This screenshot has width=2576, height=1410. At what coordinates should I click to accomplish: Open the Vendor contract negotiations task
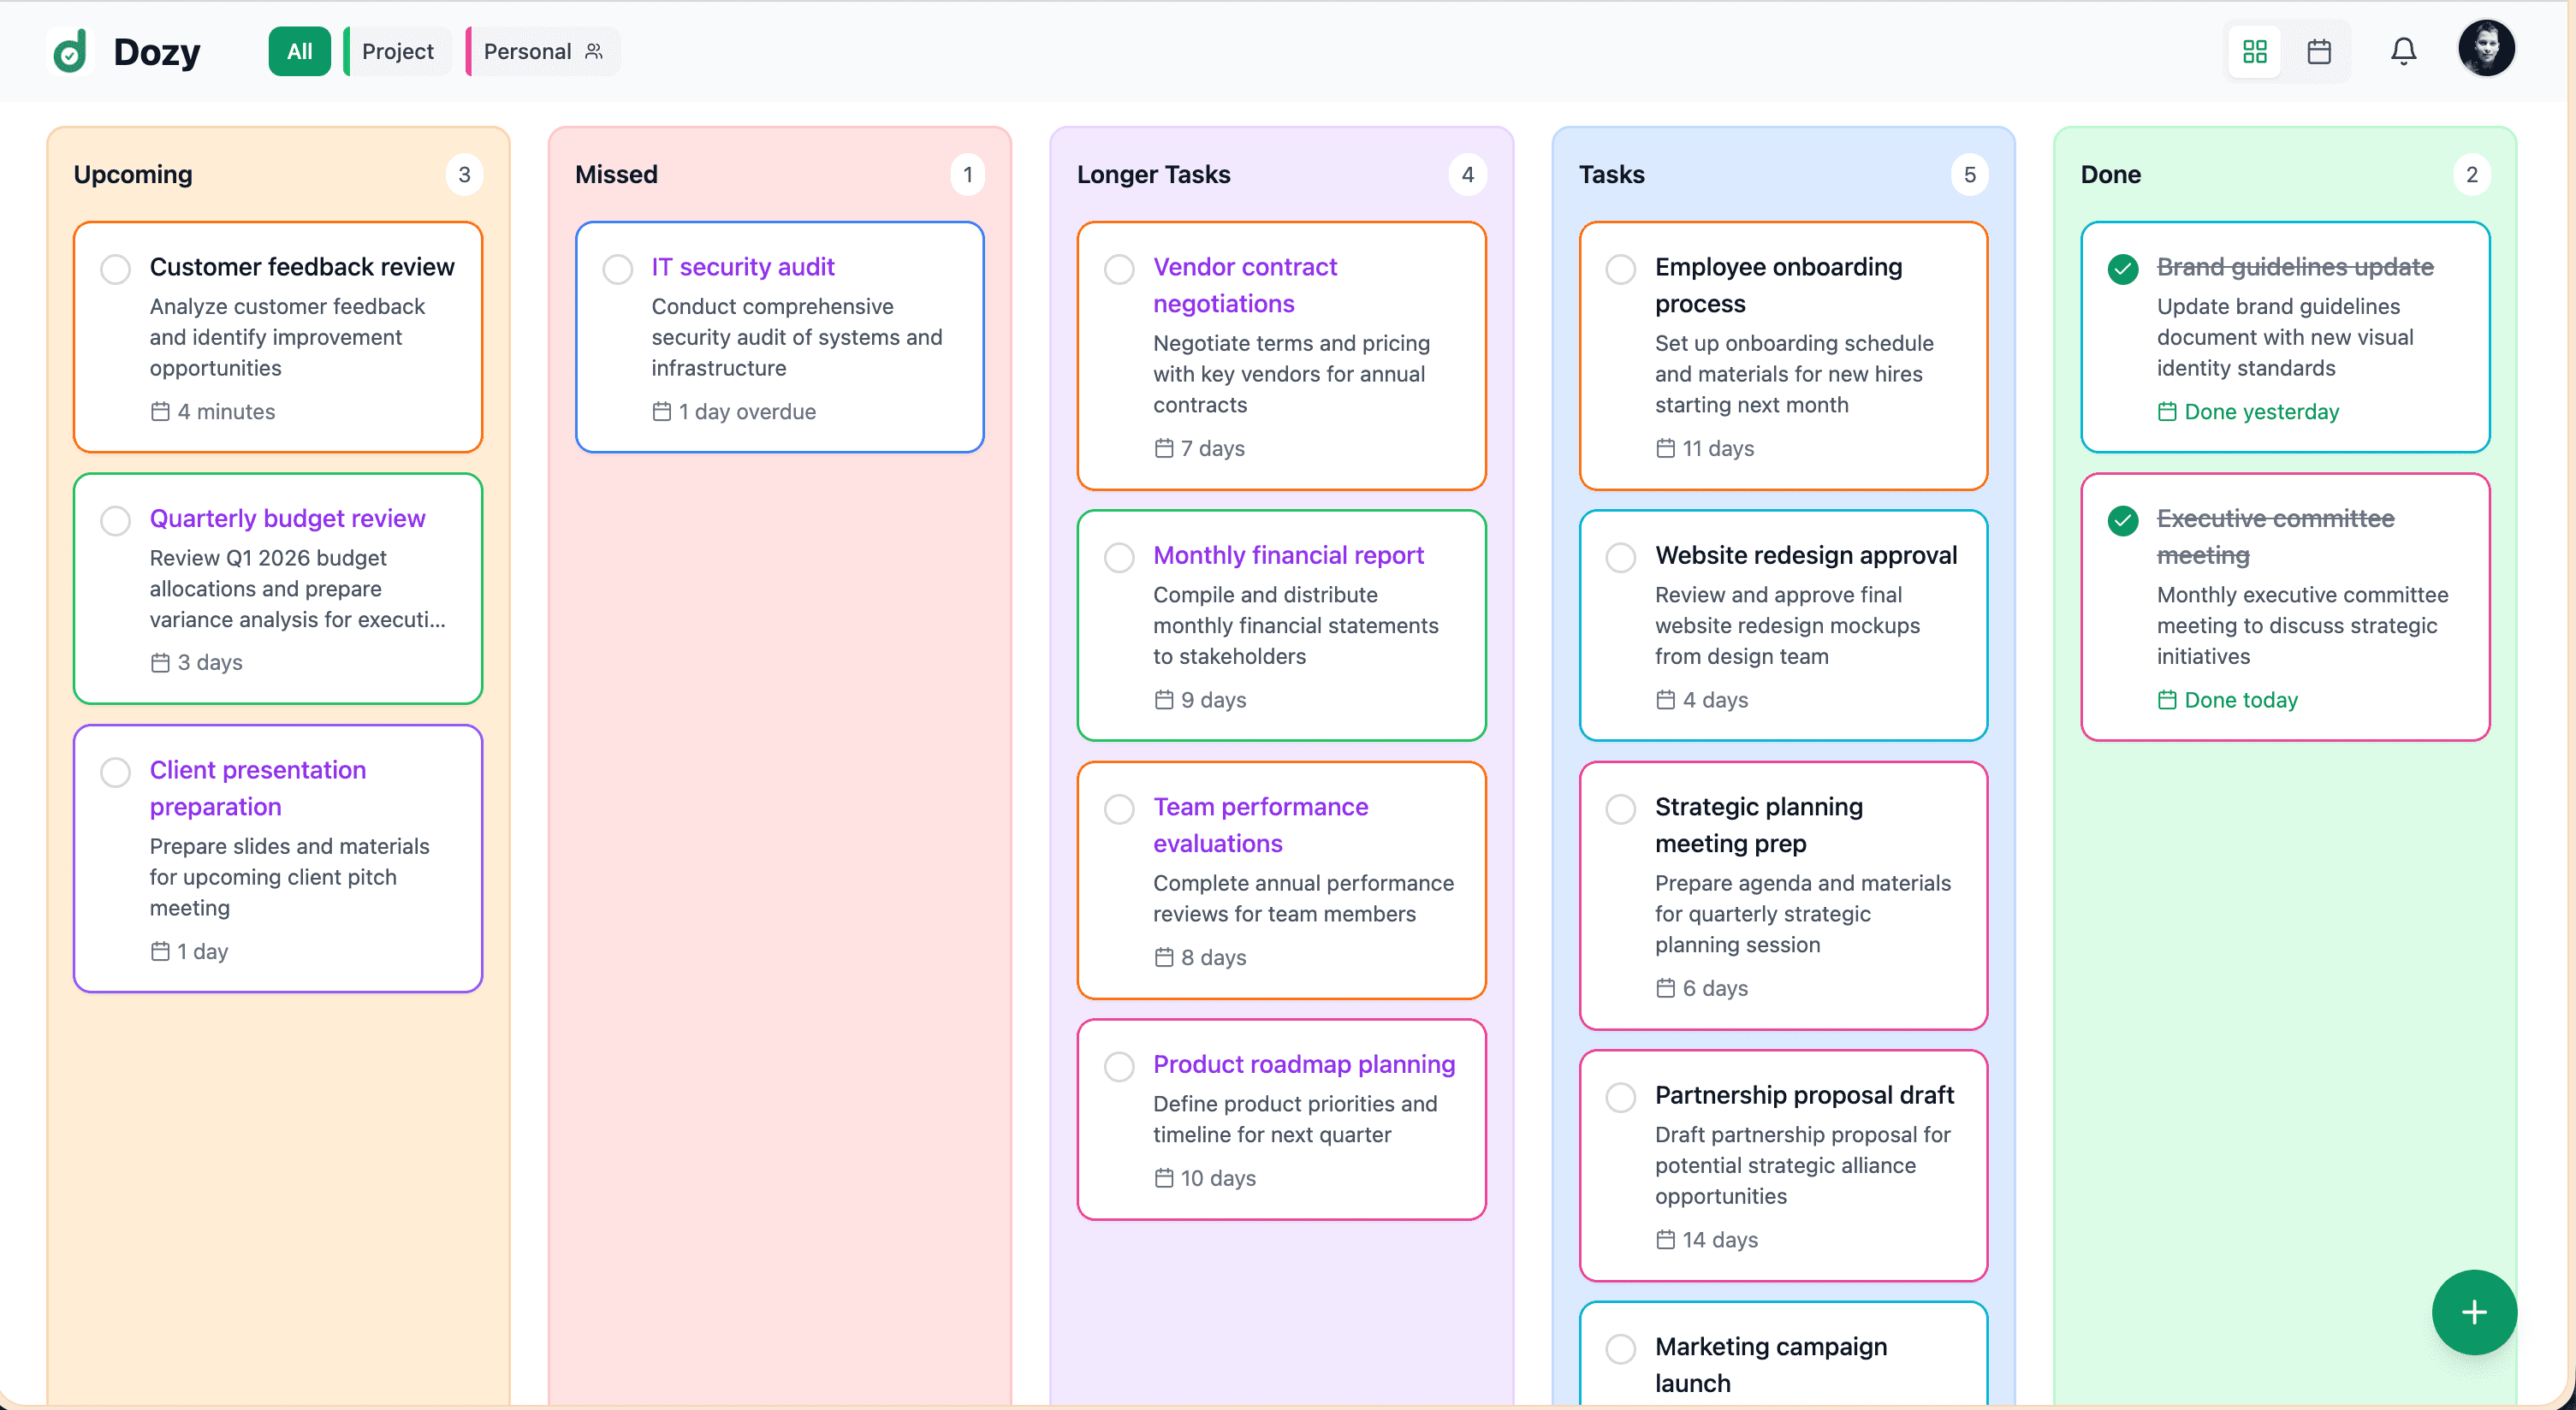pos(1244,285)
